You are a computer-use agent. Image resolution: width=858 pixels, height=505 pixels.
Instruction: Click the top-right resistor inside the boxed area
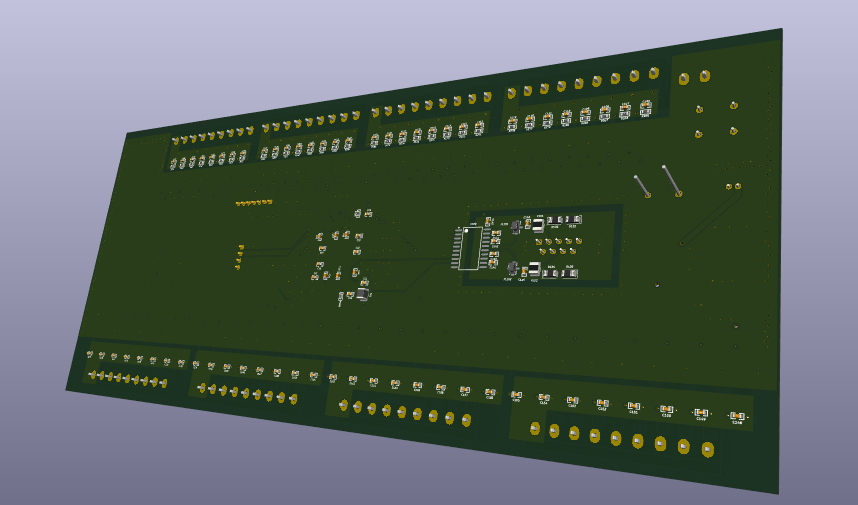(x=573, y=220)
